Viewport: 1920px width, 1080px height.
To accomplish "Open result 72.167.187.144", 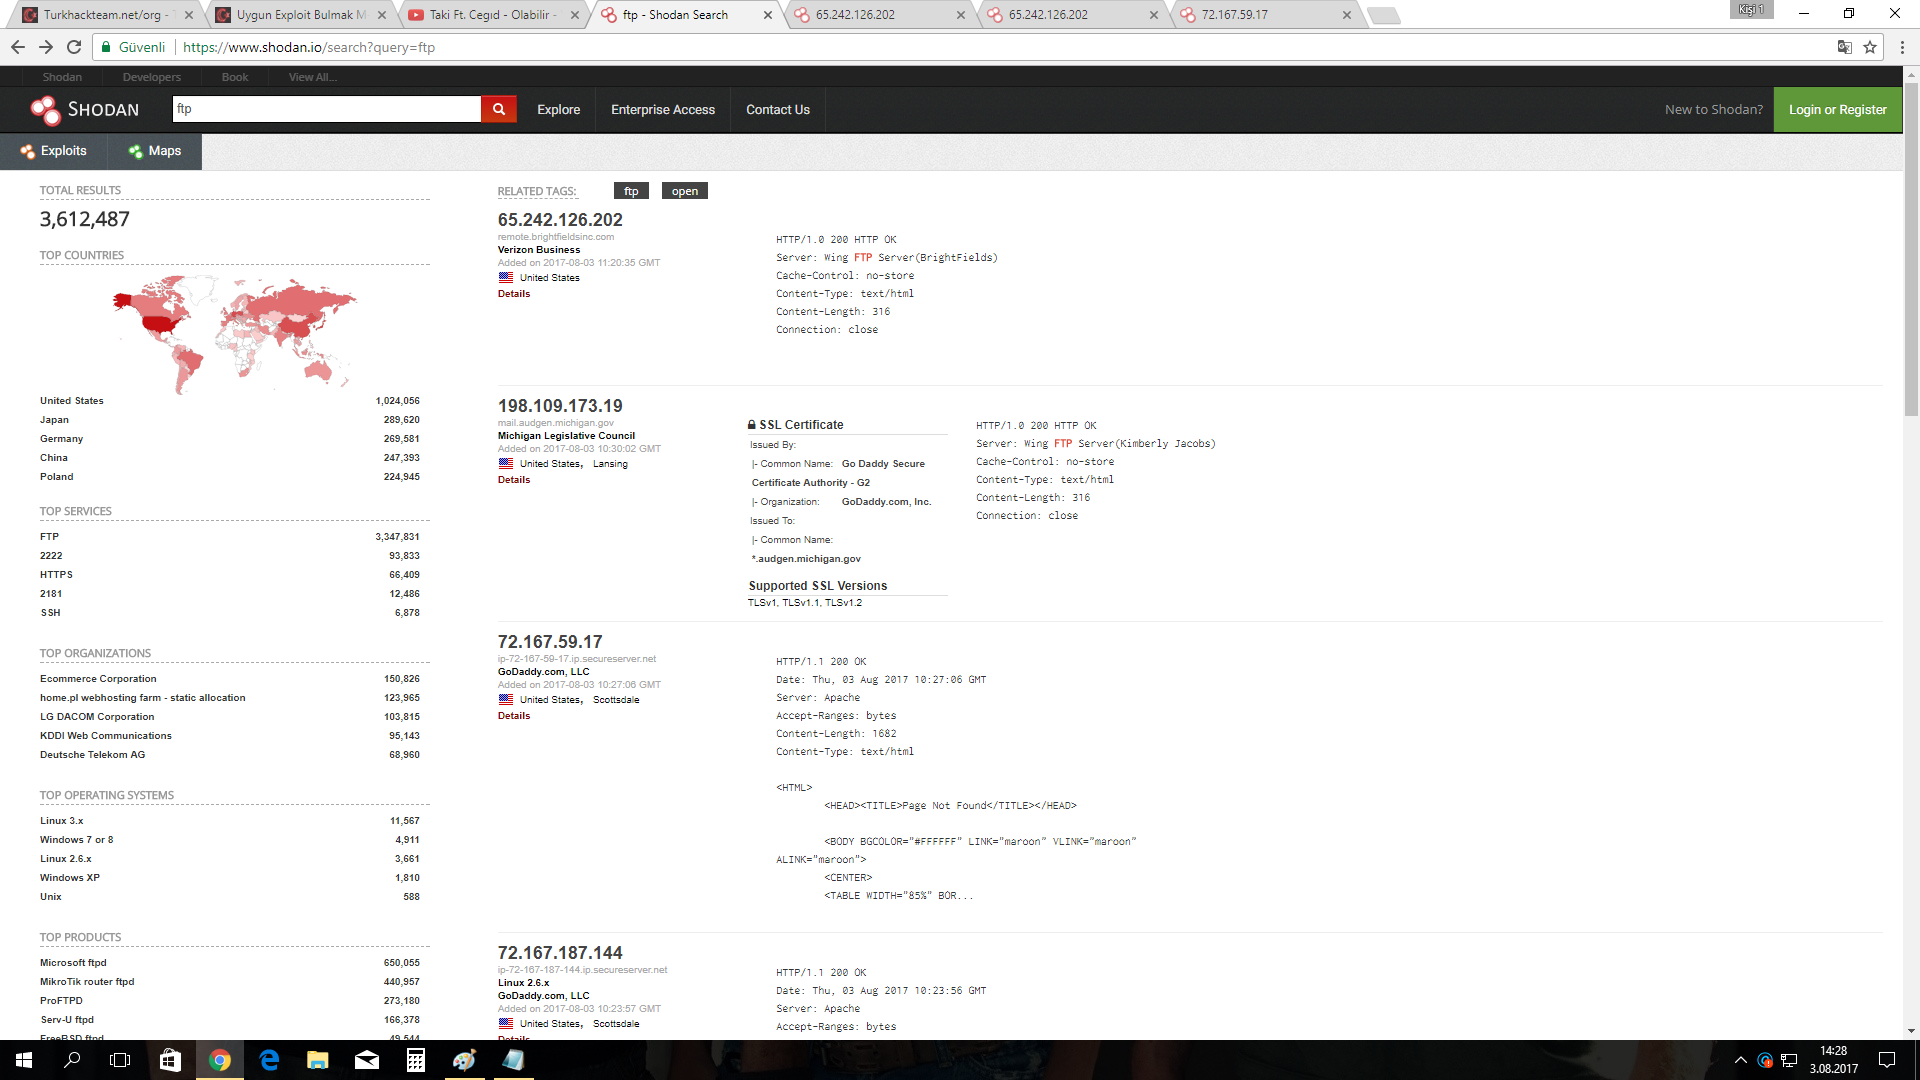I will click(x=560, y=953).
